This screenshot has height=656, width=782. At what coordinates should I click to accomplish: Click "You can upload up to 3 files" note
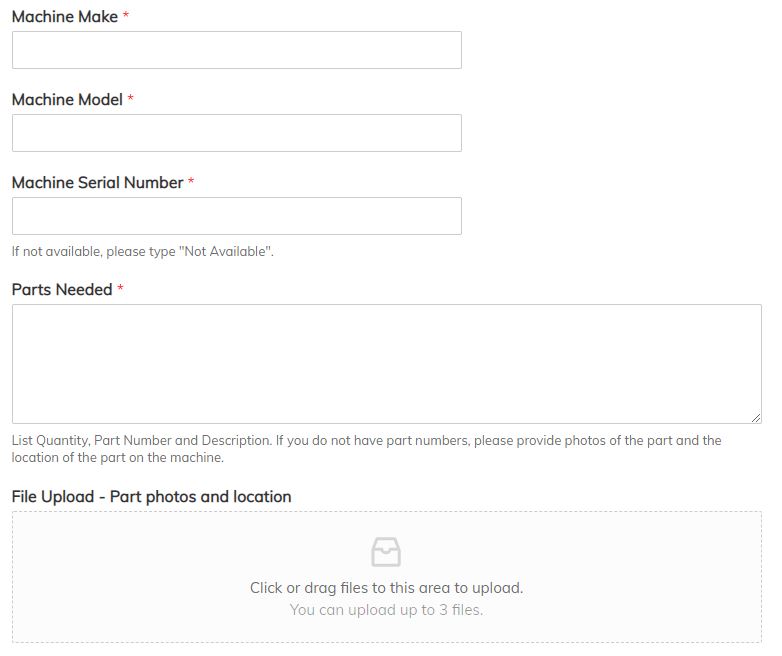(386, 610)
